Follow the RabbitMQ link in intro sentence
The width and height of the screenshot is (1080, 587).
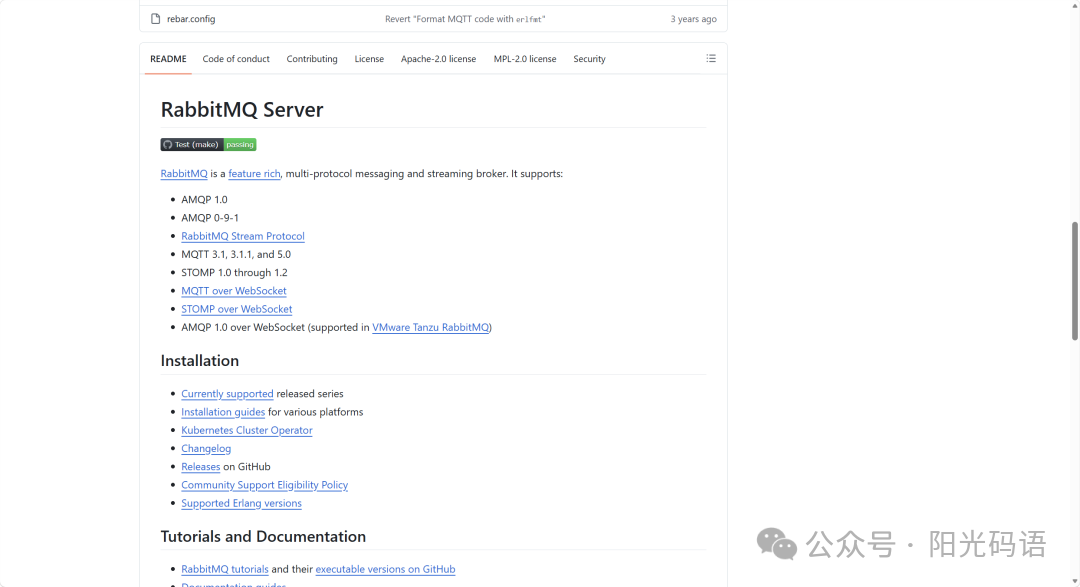coord(184,174)
